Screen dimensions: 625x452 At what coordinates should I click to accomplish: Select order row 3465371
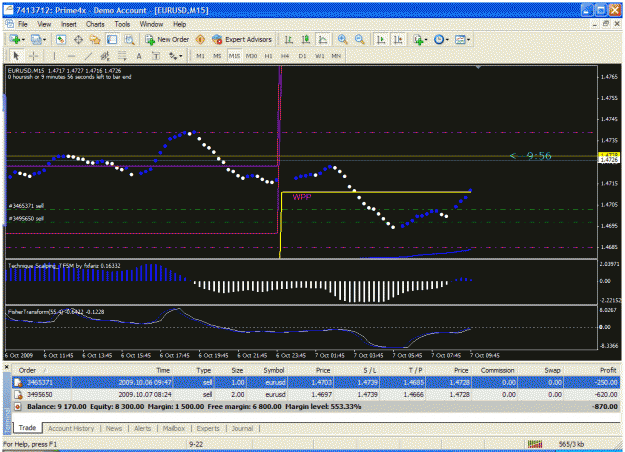pos(316,383)
